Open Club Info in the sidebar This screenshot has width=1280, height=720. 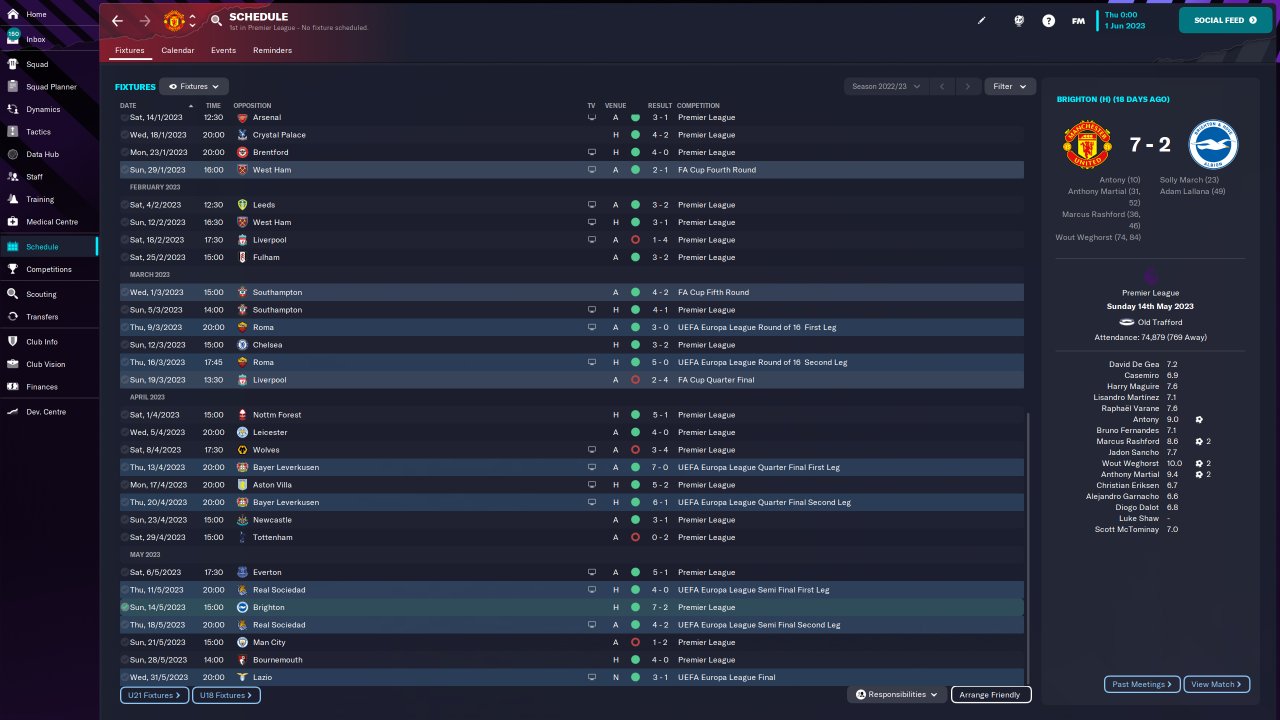coord(49,341)
